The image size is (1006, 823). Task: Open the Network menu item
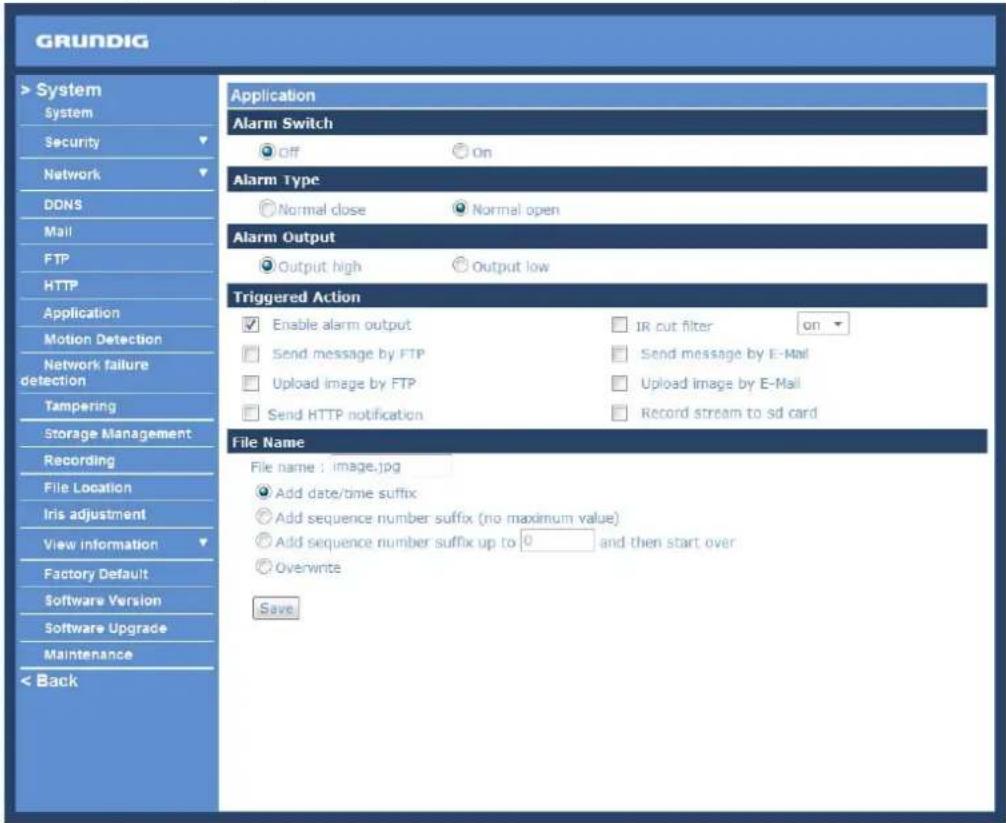point(72,174)
